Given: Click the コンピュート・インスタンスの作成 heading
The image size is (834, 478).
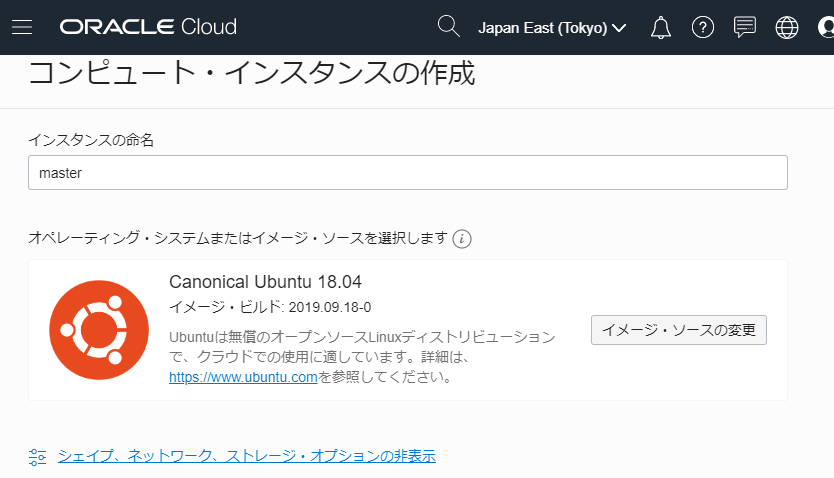Looking at the screenshot, I should click(252, 73).
